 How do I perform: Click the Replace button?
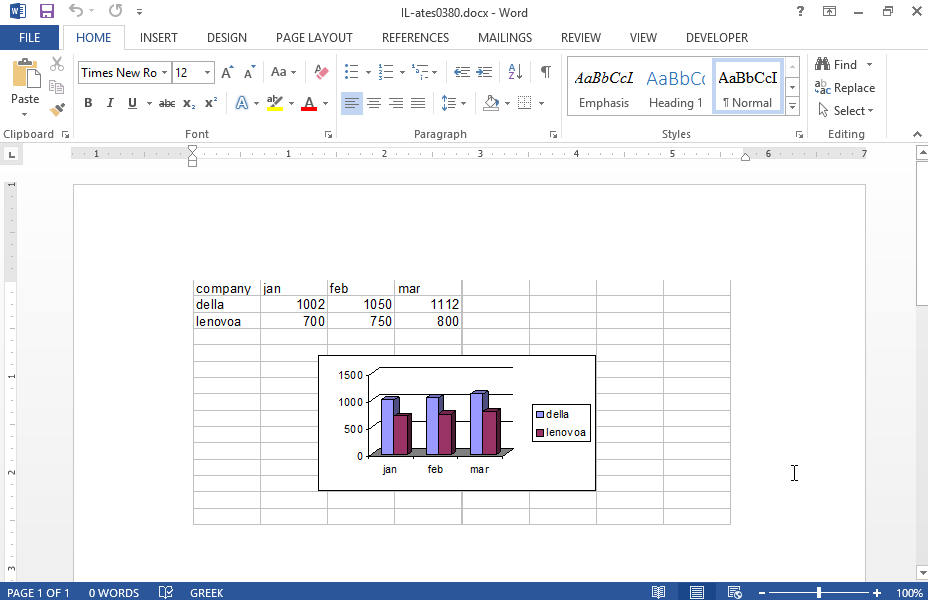click(845, 88)
